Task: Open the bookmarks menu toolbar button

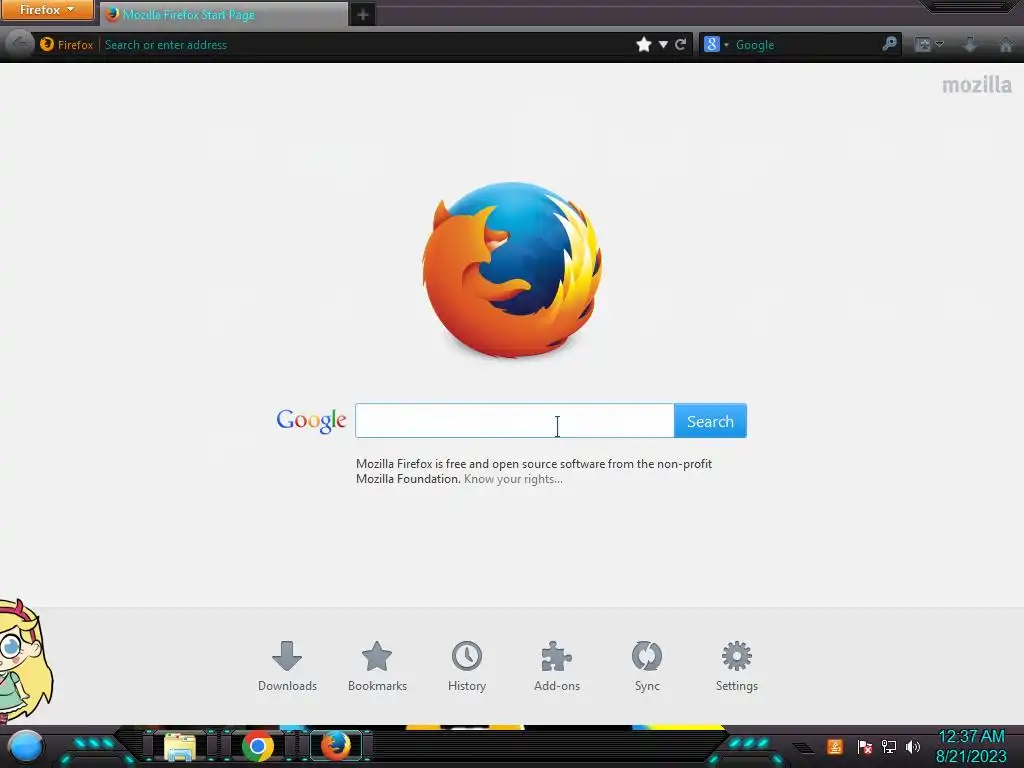Action: [923, 44]
